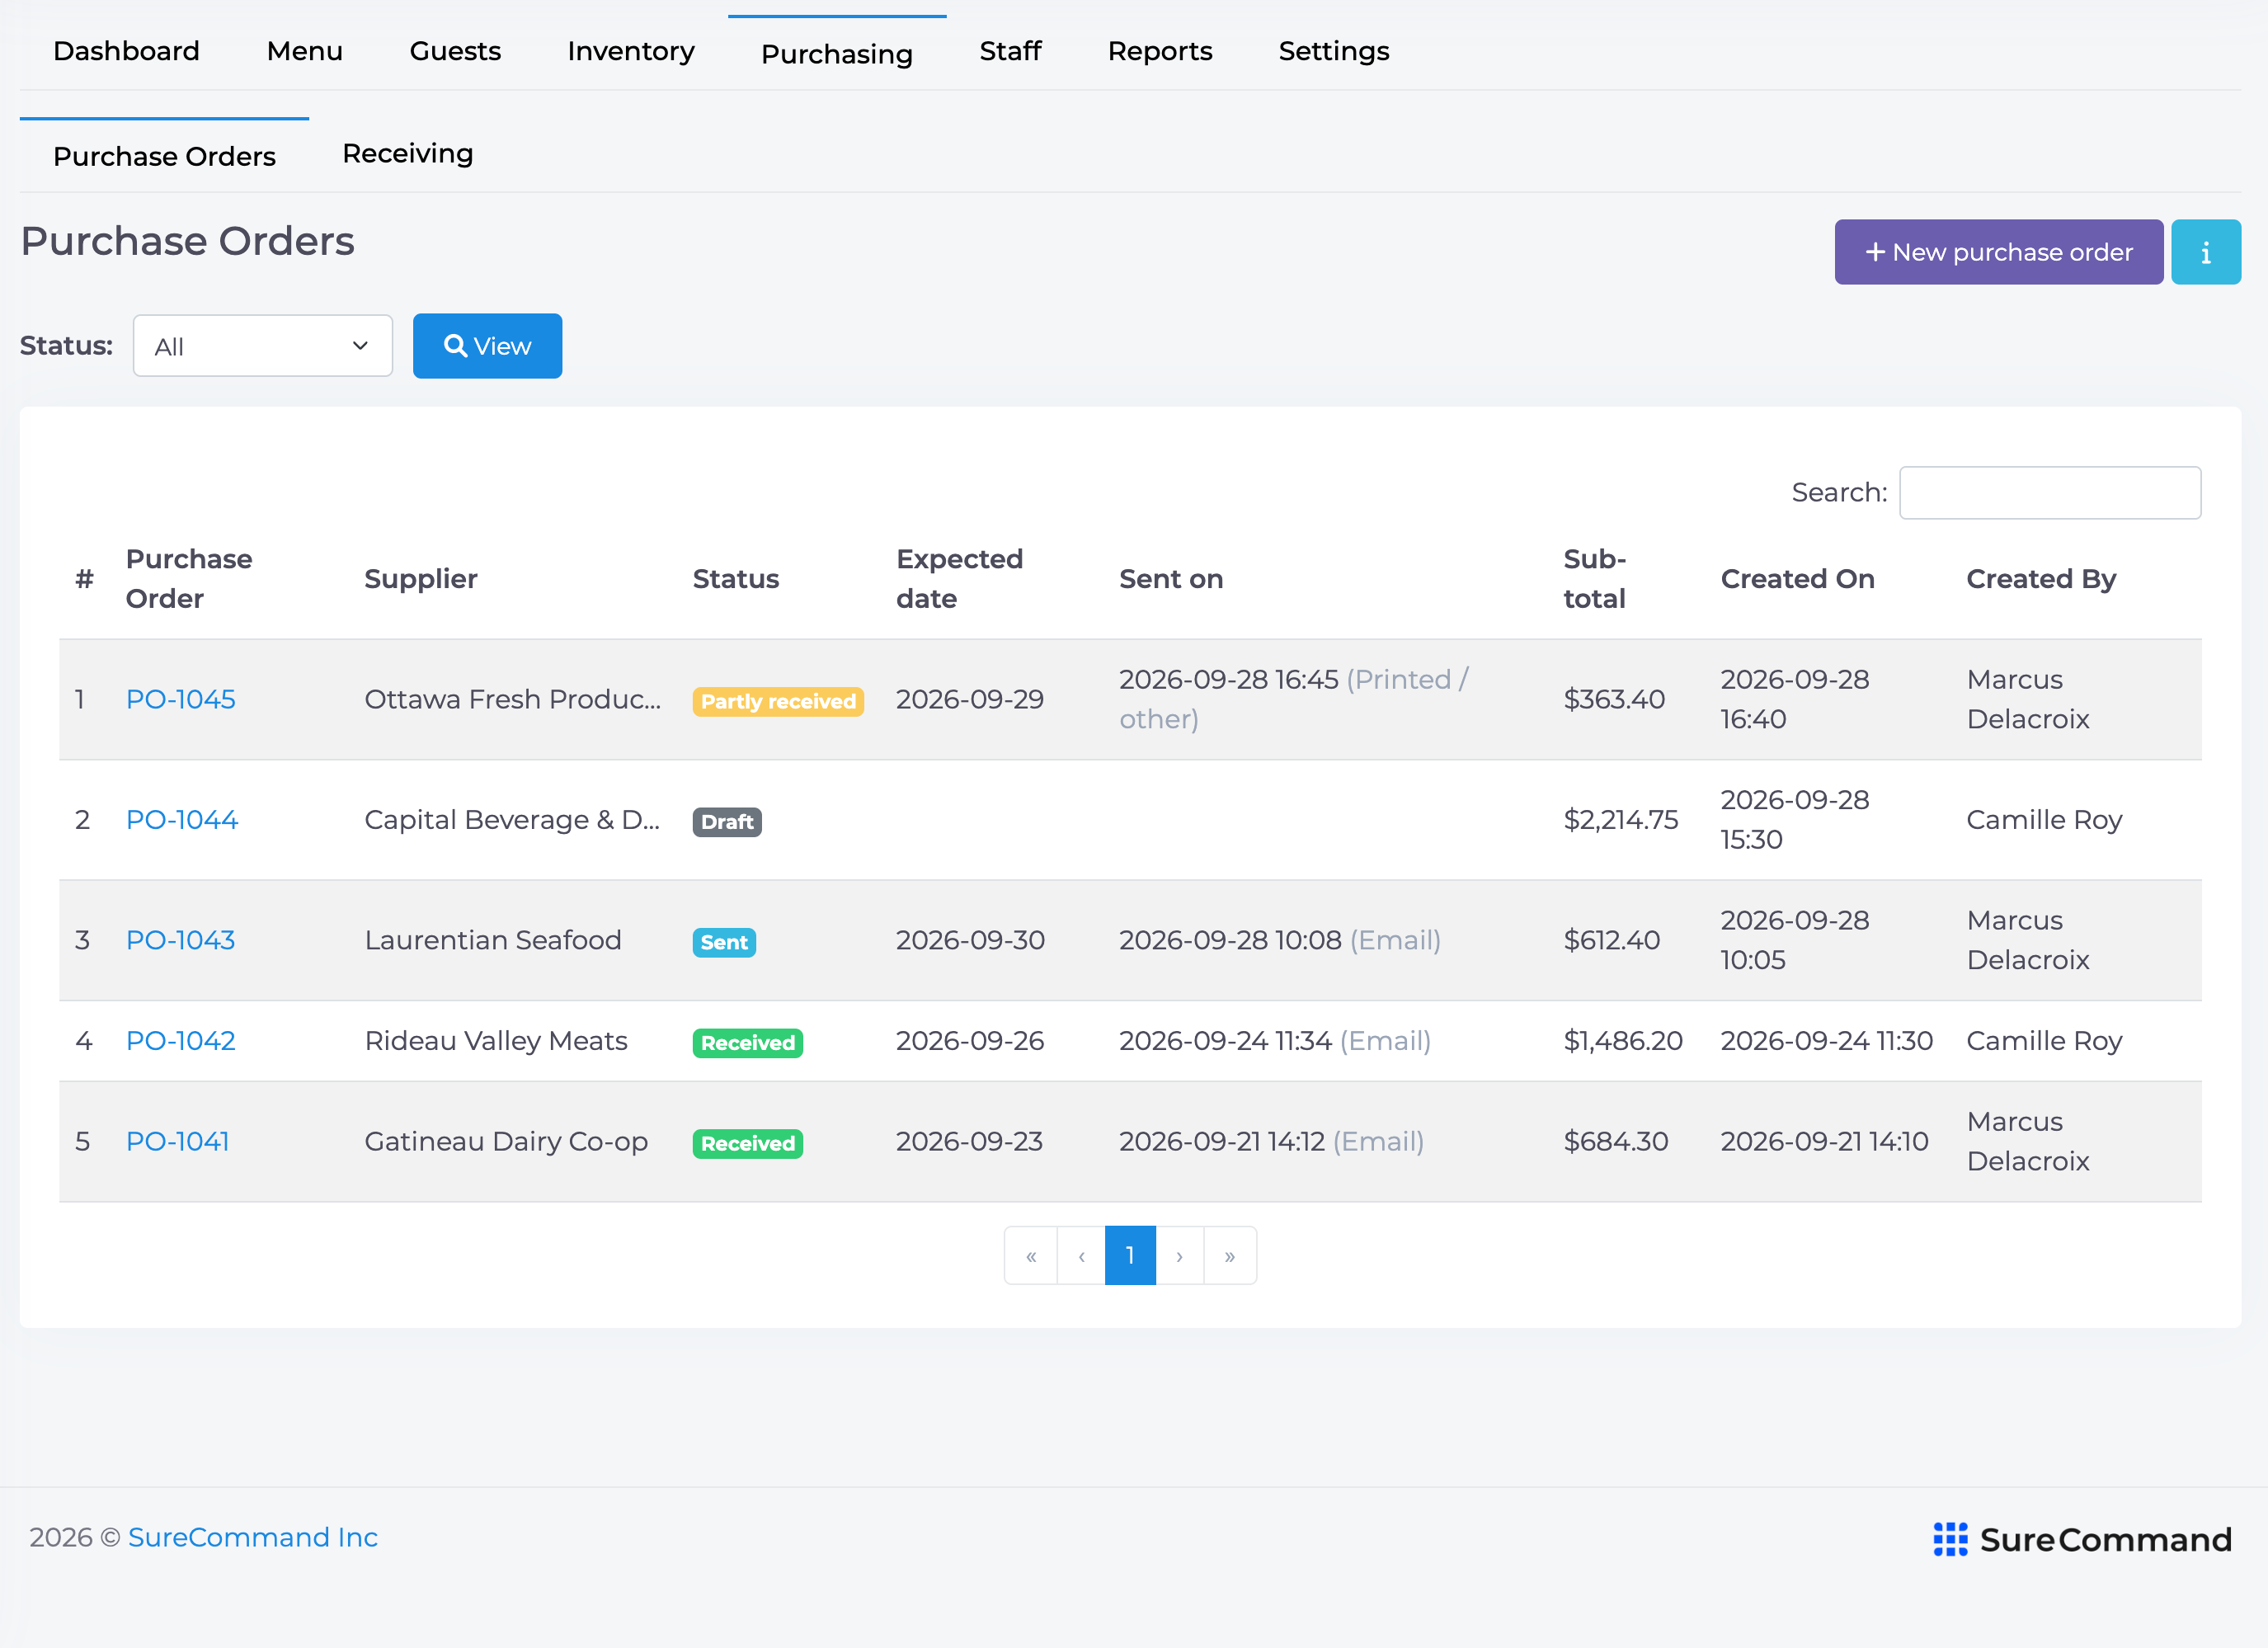Click sub-total $612.40
This screenshot has width=2268, height=1648.
click(1612, 940)
